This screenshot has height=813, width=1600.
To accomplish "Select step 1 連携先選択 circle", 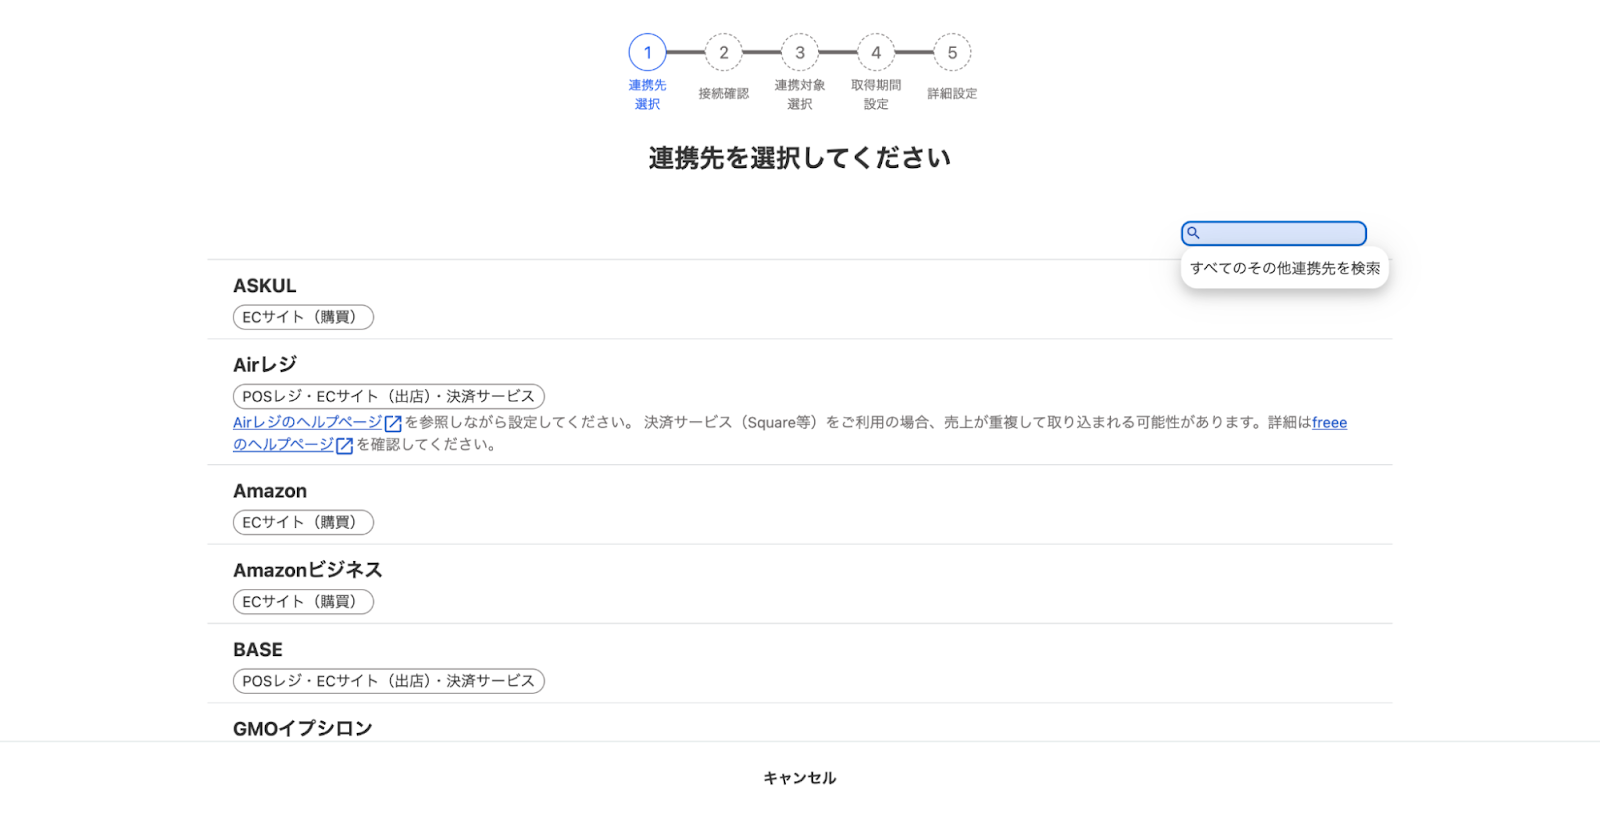I will (x=647, y=52).
